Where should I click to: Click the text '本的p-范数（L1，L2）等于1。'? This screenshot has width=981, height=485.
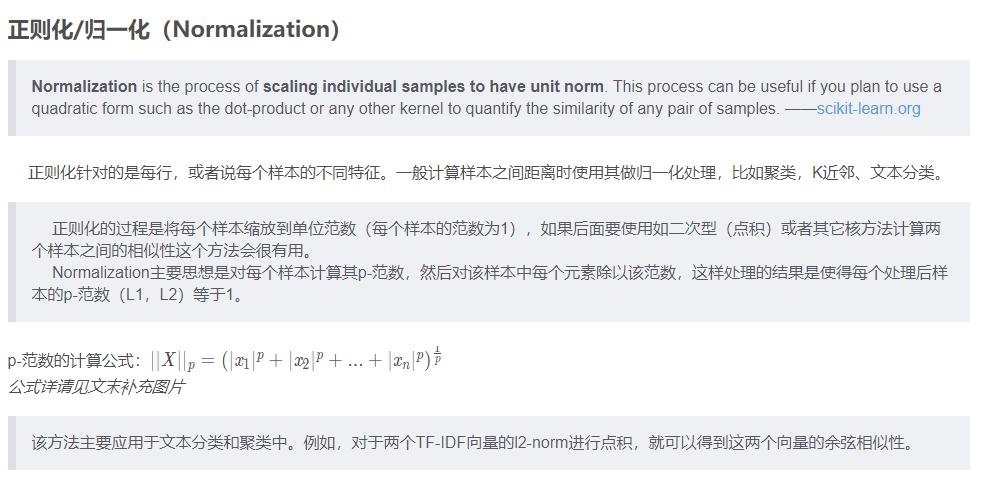click(x=136, y=295)
